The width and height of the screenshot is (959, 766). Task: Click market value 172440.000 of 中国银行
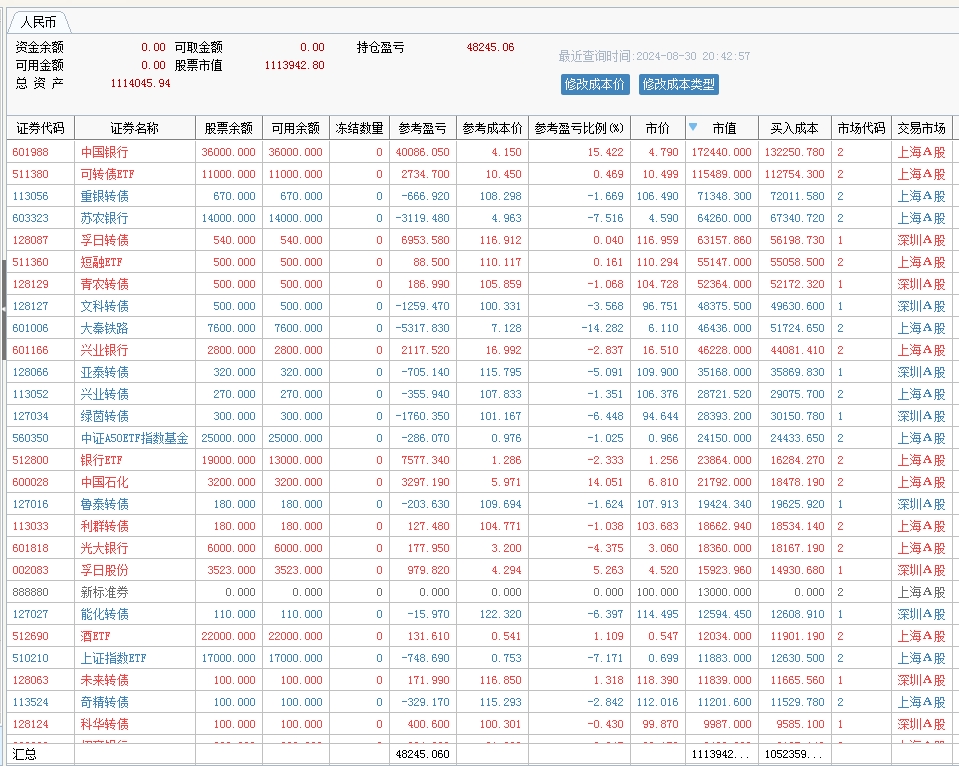click(722, 152)
